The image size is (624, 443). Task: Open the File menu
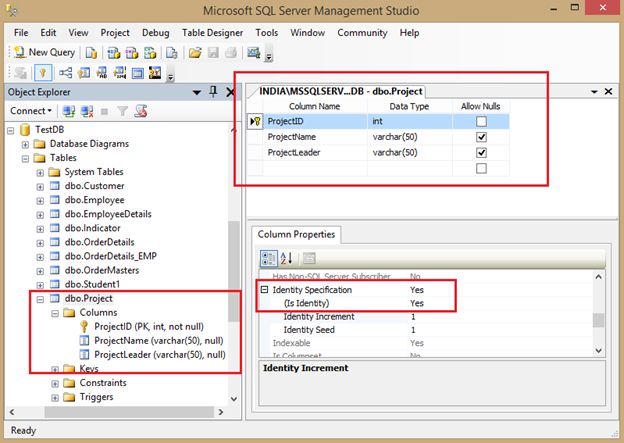tap(21, 33)
